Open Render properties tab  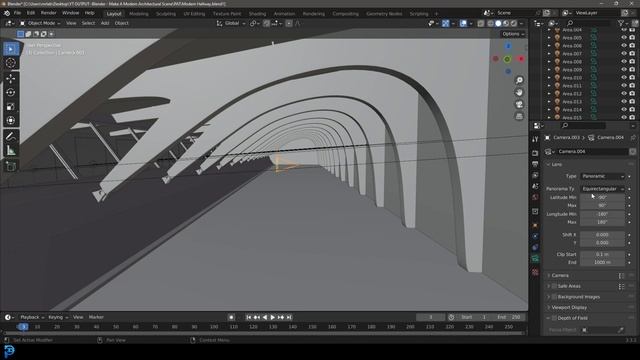pos(535,153)
